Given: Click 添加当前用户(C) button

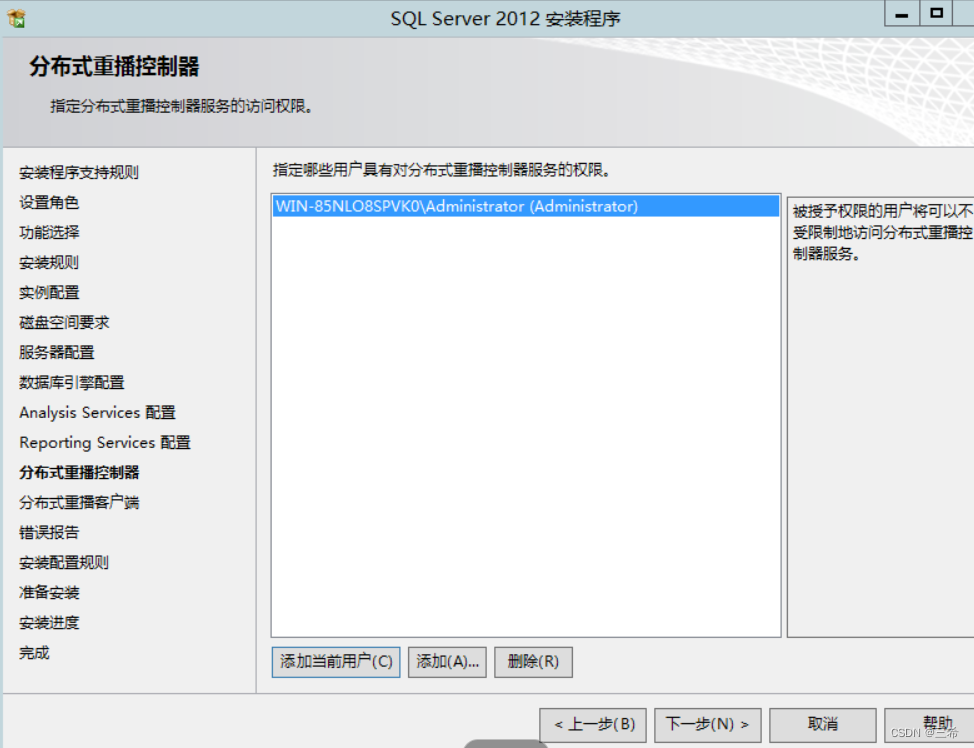Looking at the screenshot, I should point(335,662).
